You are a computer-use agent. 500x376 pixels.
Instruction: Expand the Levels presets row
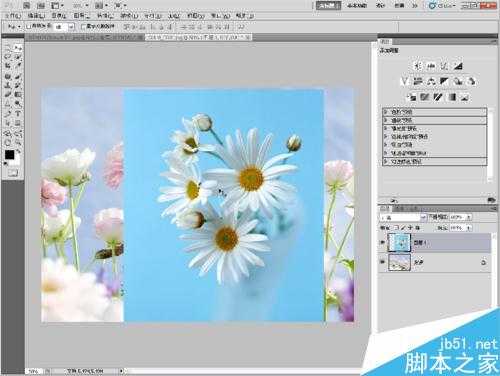click(x=386, y=112)
